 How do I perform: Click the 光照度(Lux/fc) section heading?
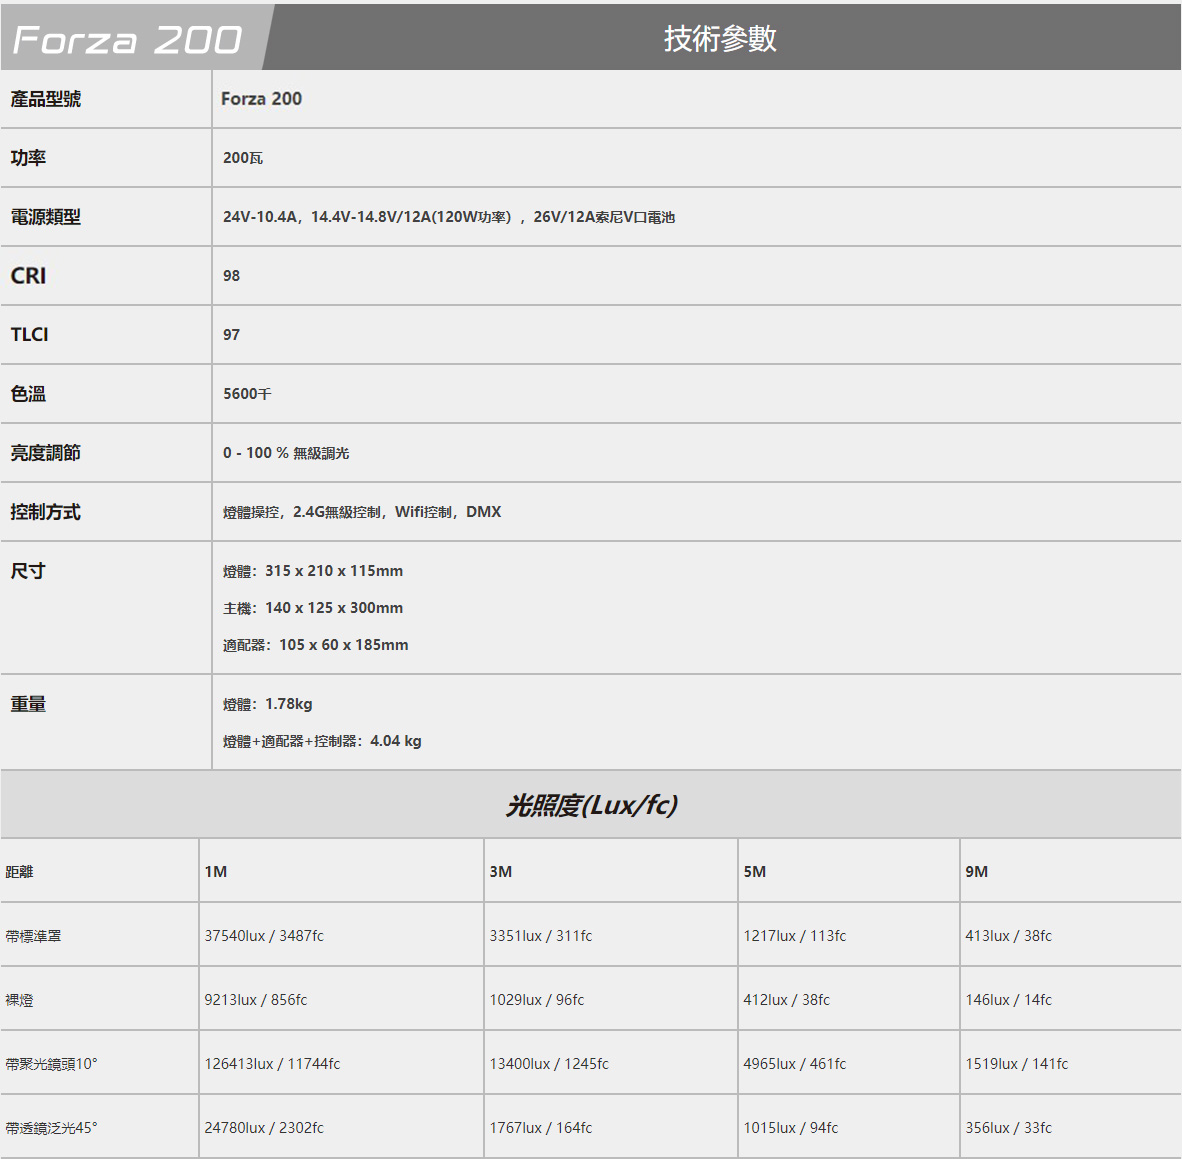591,805
